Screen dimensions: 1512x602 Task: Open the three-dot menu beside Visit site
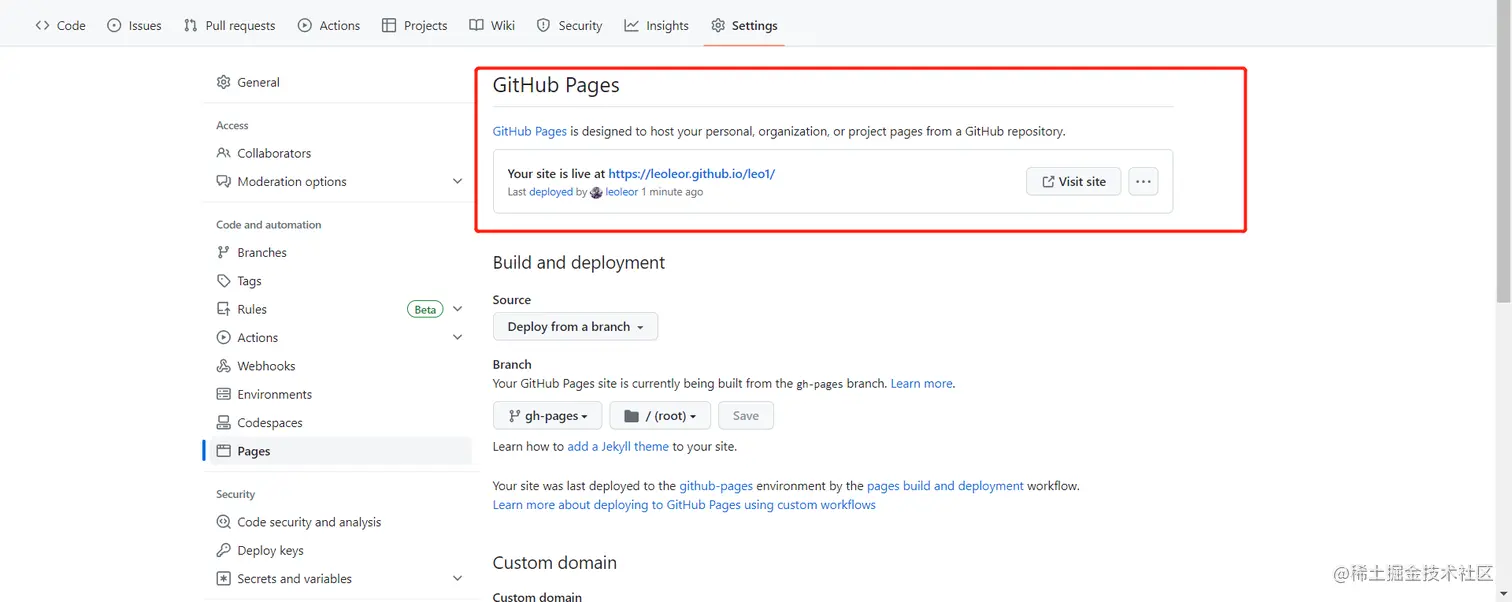point(1143,181)
